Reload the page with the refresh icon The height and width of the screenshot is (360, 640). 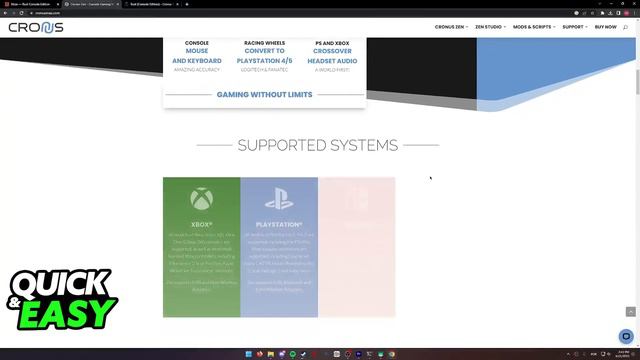coord(21,13)
